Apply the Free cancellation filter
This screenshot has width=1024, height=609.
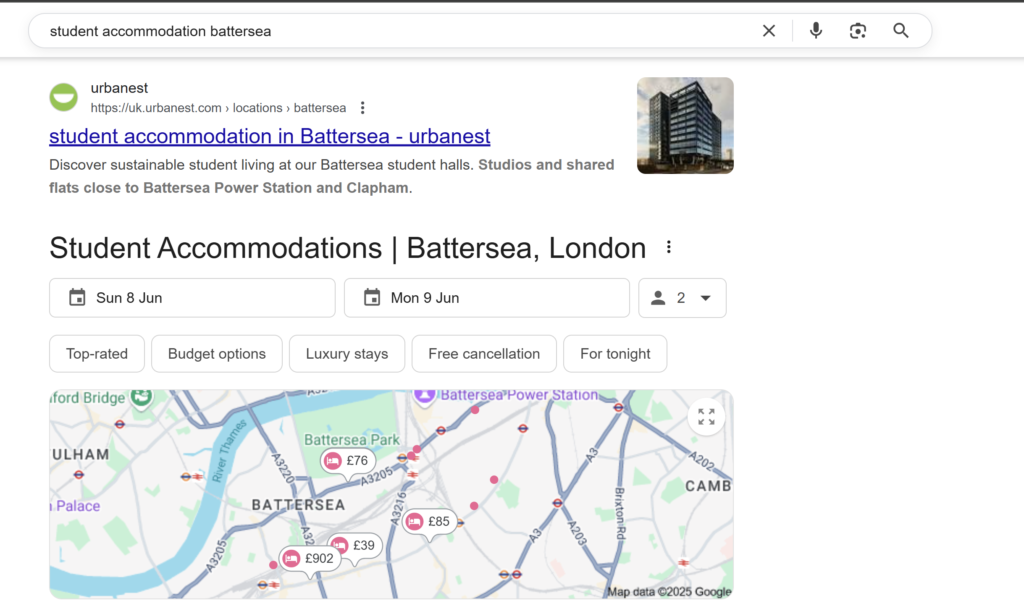point(484,354)
